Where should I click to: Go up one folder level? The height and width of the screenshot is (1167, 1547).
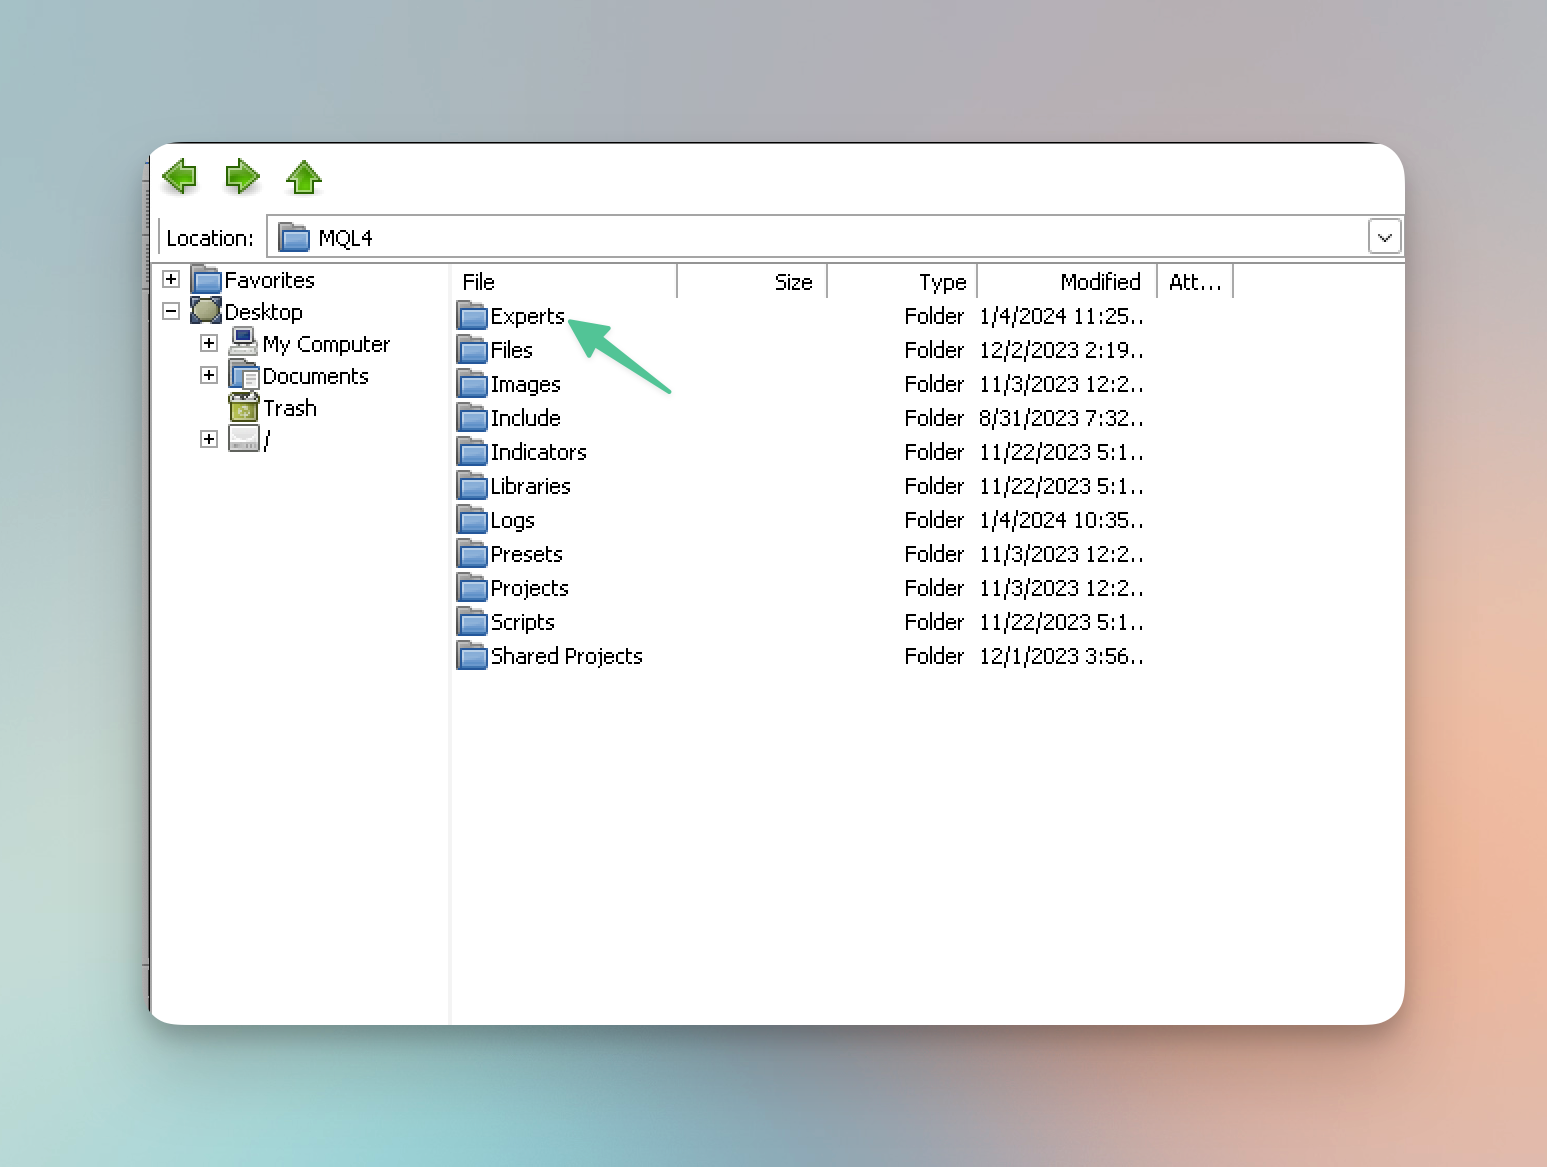point(304,177)
